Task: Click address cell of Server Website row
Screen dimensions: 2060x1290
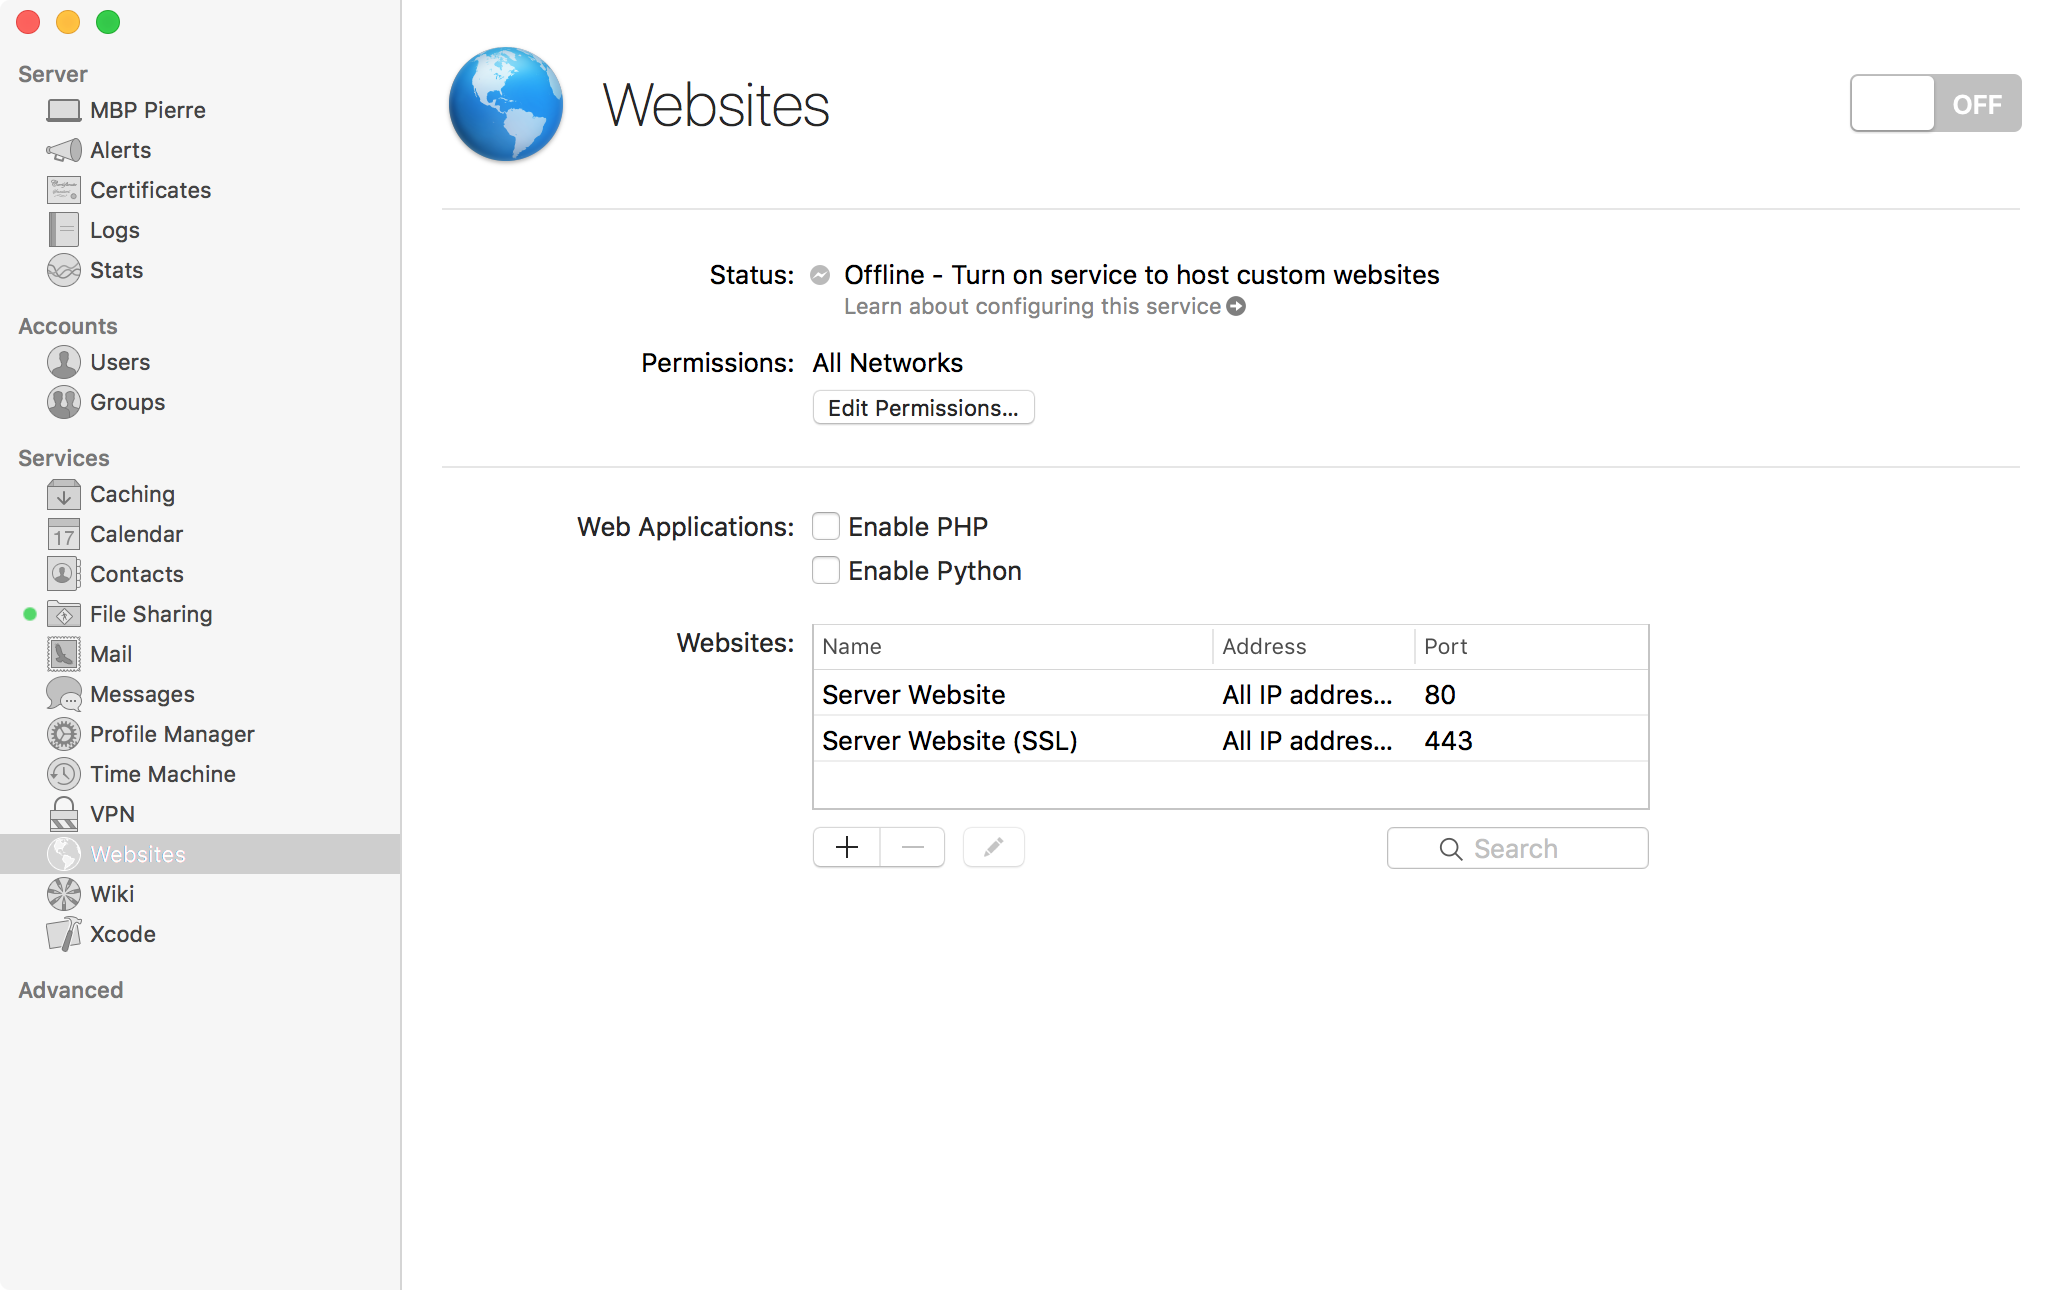Action: pyautogui.click(x=1307, y=695)
